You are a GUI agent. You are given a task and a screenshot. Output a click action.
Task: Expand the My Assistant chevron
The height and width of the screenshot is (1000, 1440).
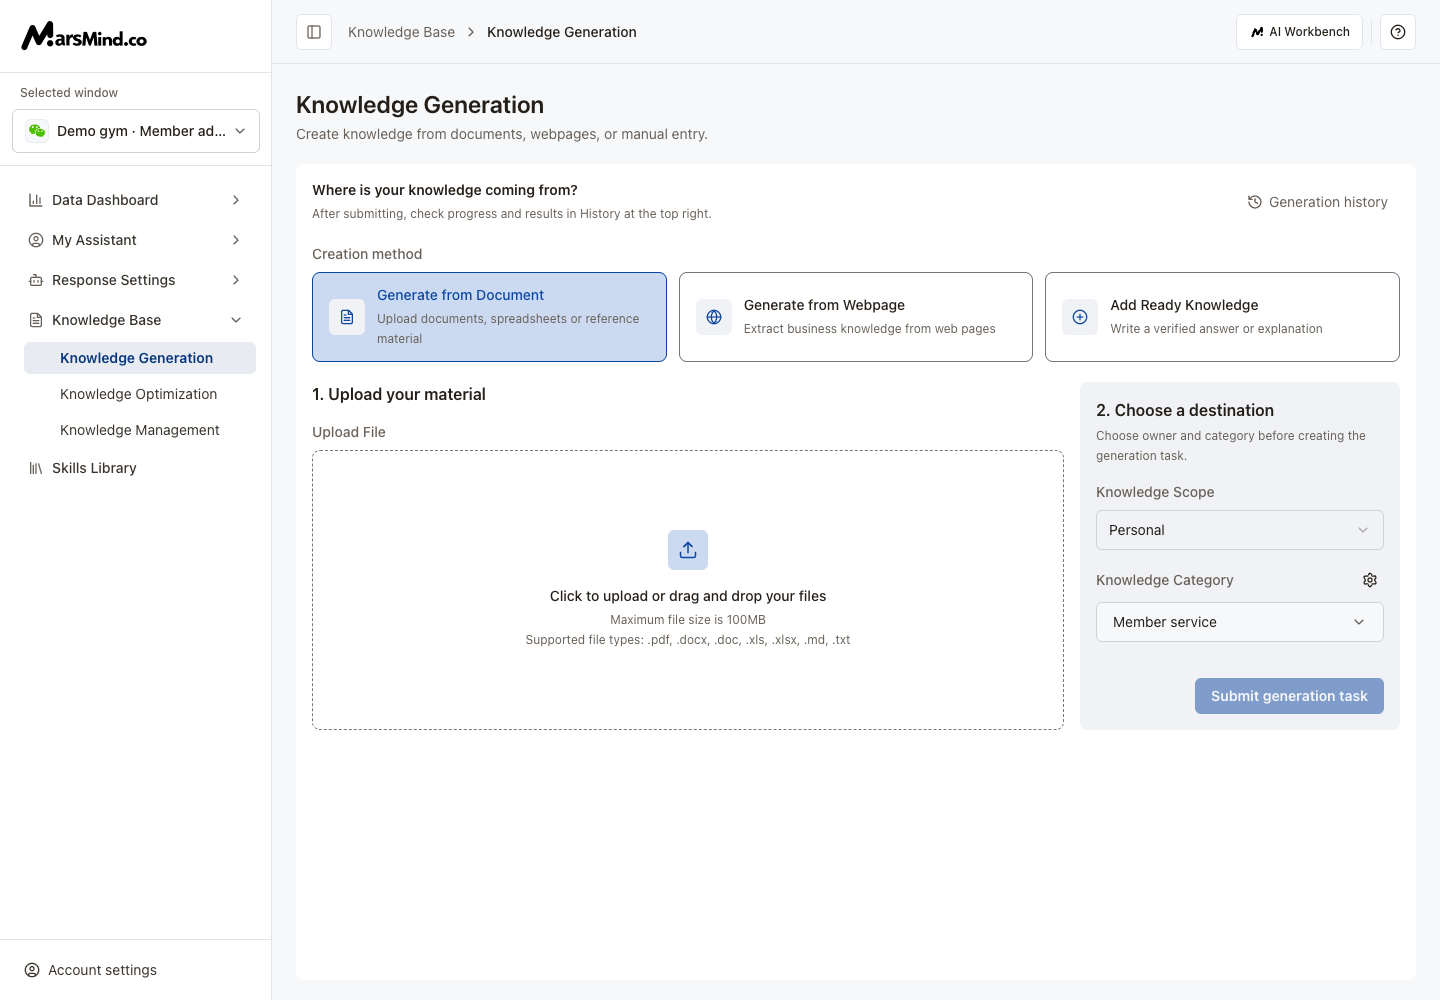[x=236, y=240]
